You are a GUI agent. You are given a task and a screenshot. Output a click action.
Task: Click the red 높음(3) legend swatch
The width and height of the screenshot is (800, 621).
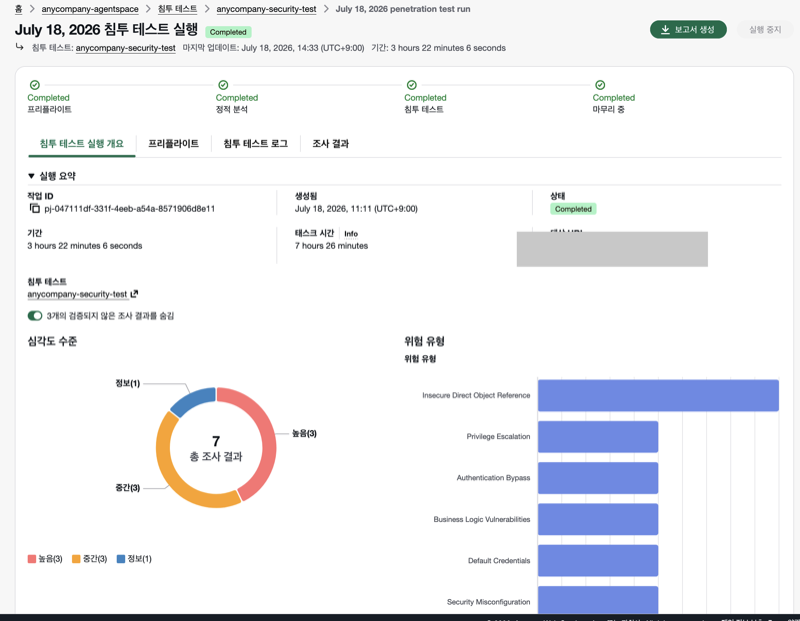(x=32, y=559)
